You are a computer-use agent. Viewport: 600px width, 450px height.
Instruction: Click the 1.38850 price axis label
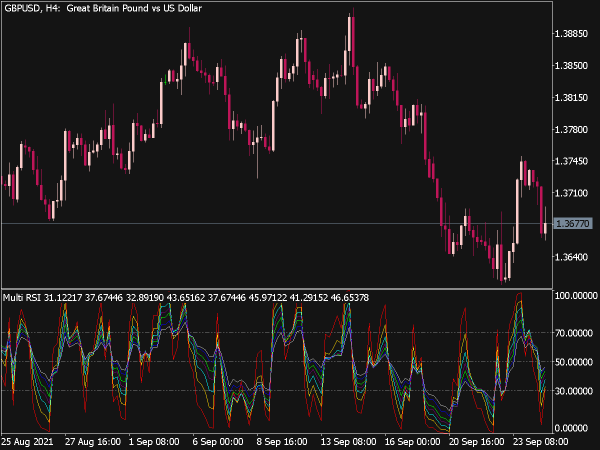(x=571, y=34)
